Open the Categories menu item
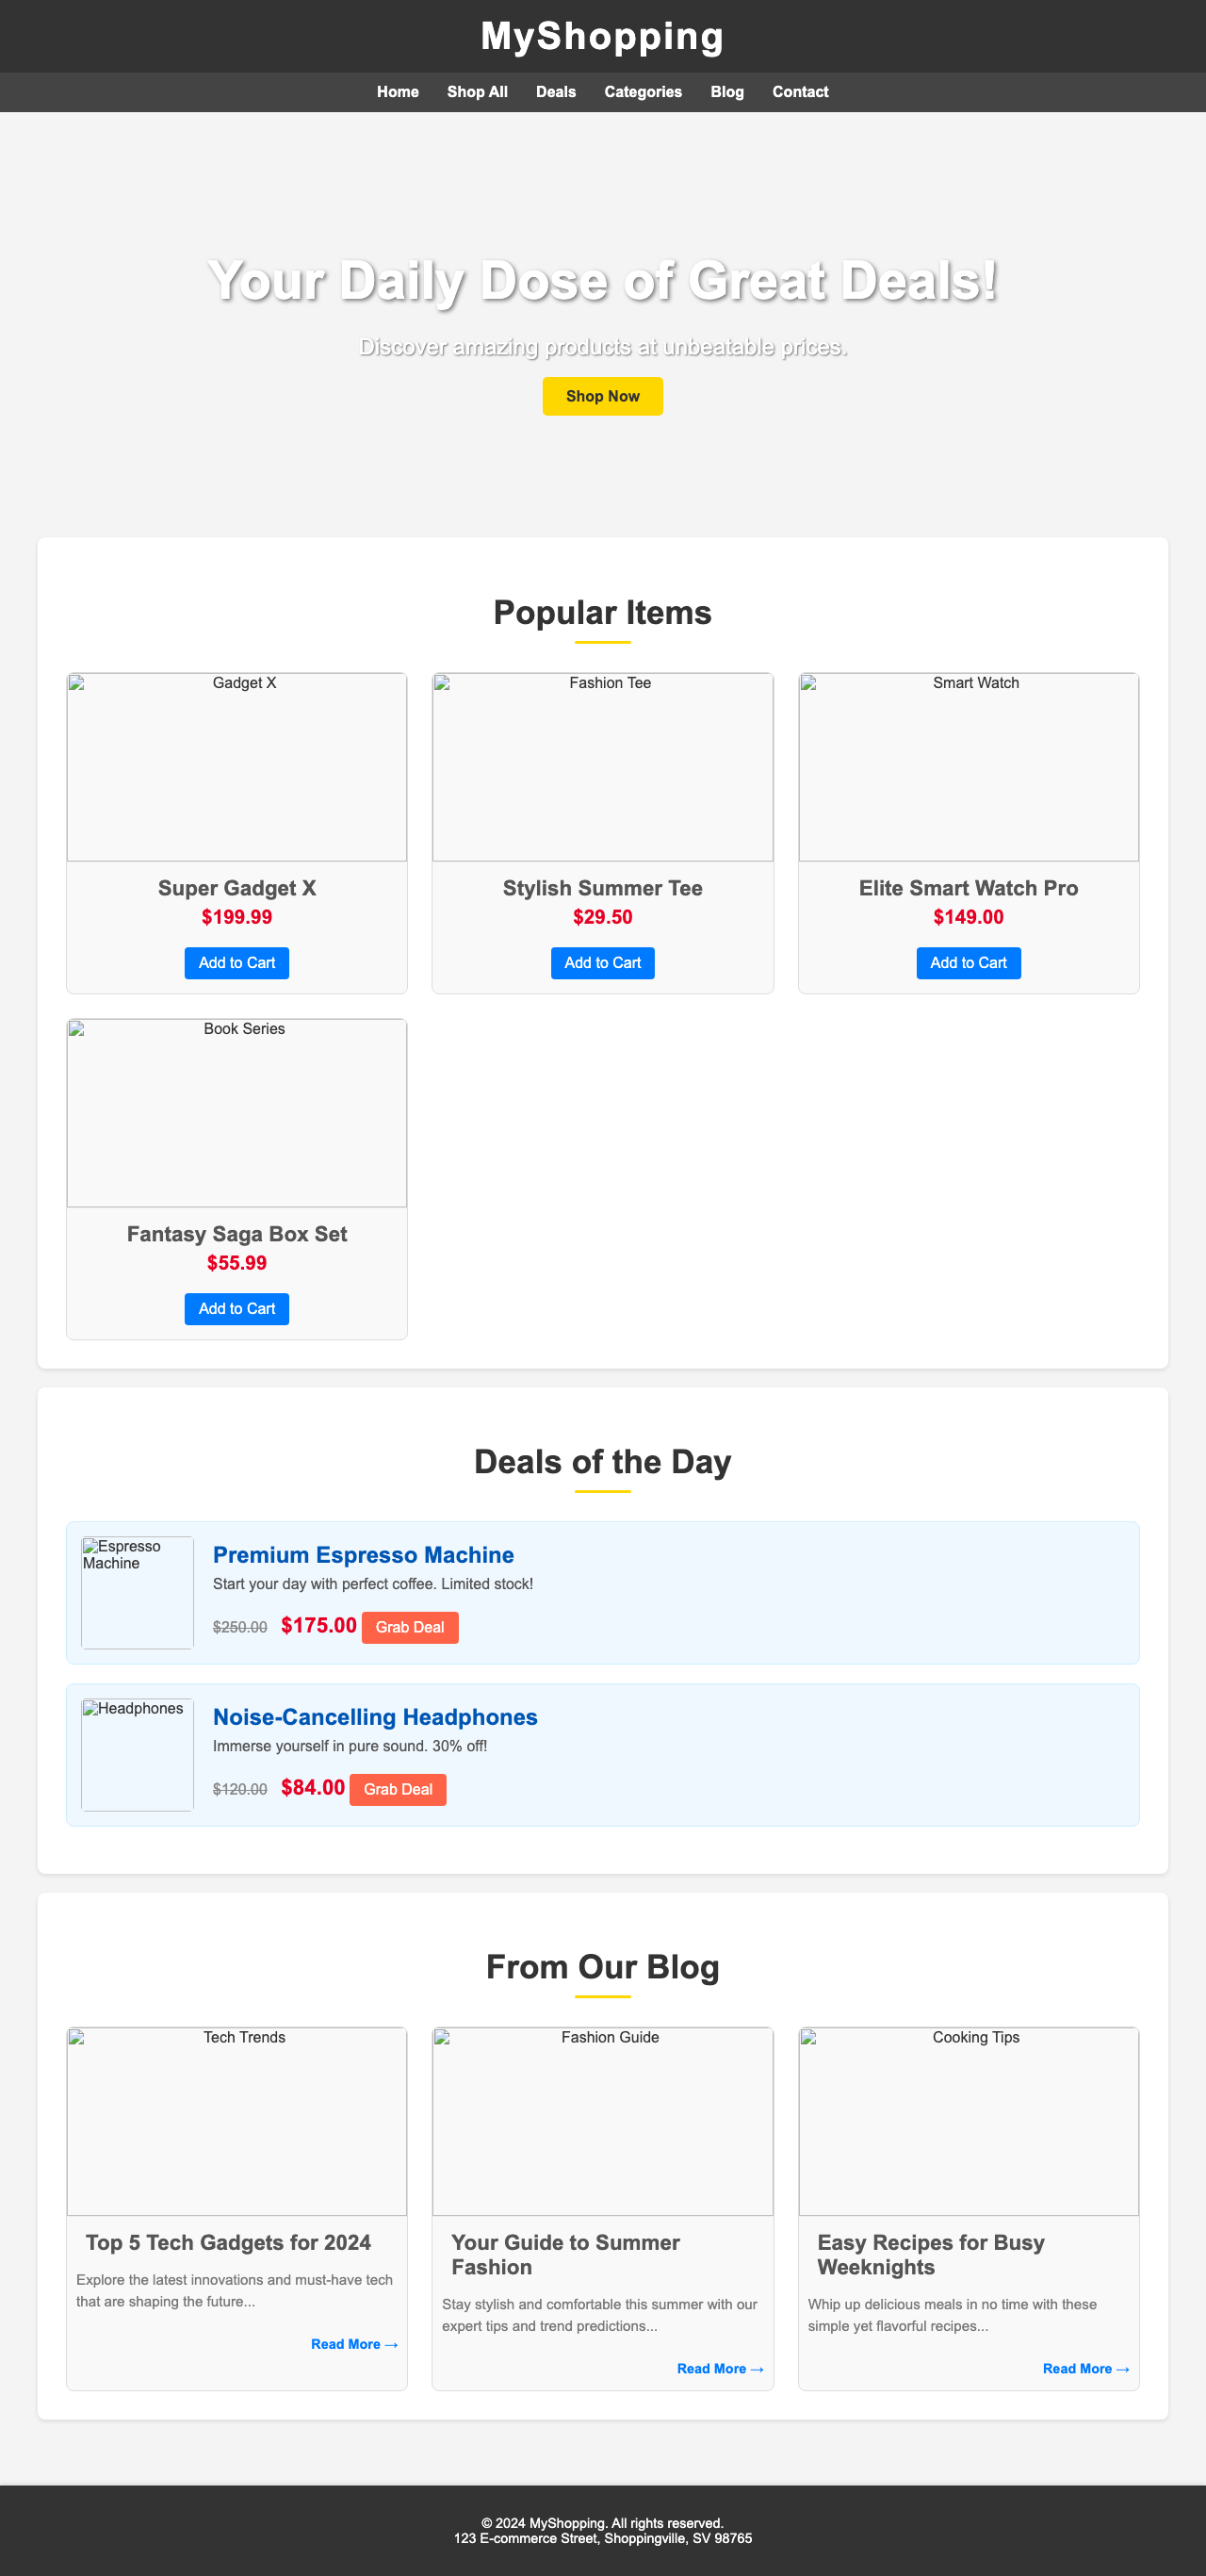 pos(643,92)
